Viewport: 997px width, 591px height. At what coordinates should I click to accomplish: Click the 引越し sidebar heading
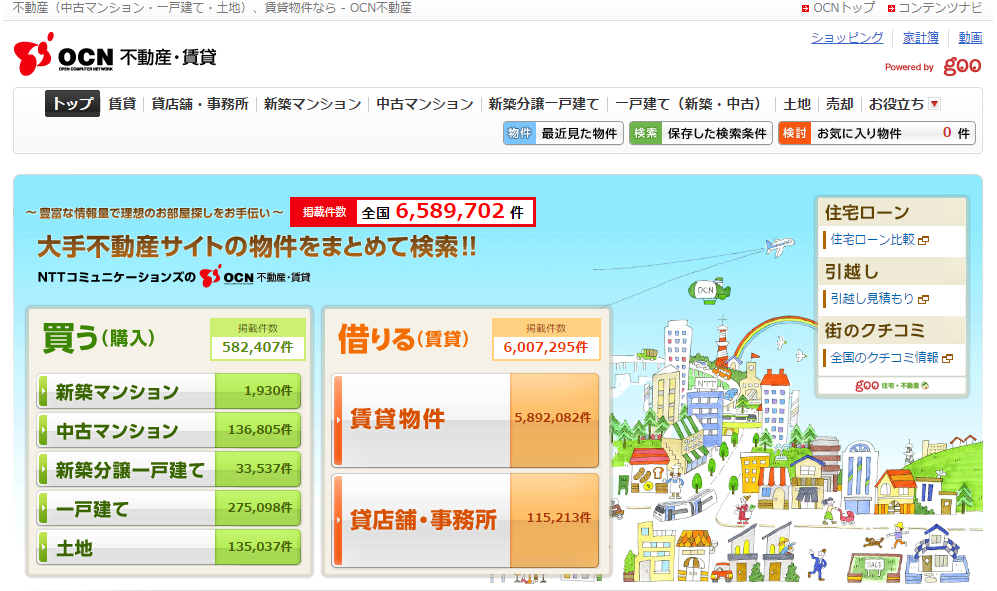[x=851, y=272]
